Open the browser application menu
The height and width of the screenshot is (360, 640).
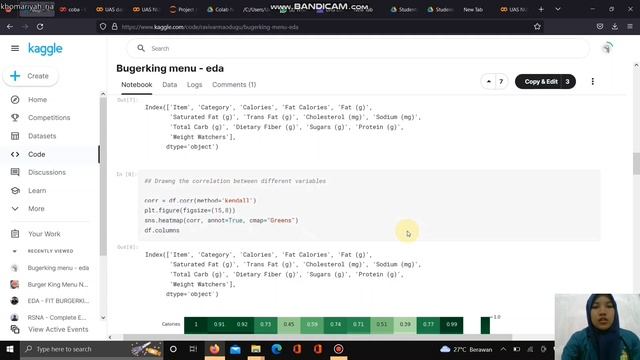(x=630, y=27)
